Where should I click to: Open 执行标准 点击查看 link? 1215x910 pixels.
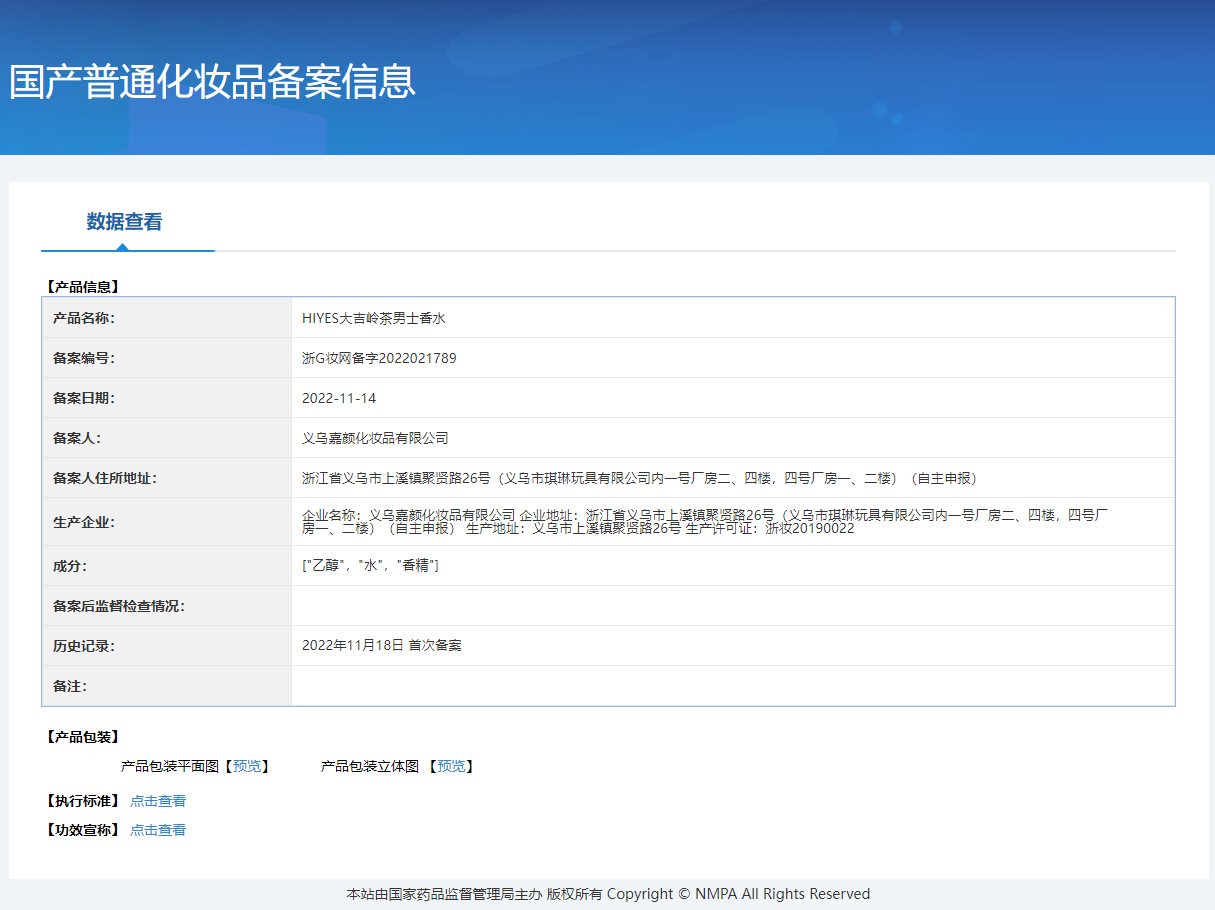click(x=158, y=801)
